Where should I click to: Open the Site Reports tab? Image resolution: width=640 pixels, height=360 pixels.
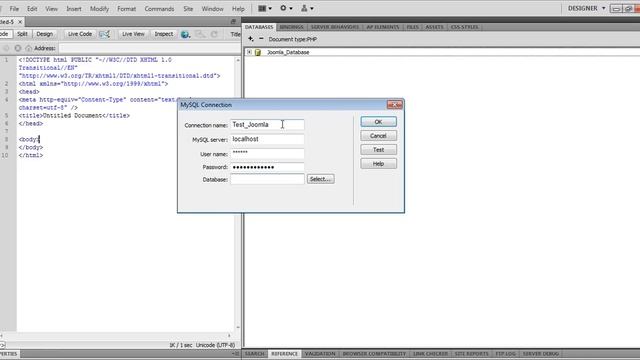(x=471, y=353)
